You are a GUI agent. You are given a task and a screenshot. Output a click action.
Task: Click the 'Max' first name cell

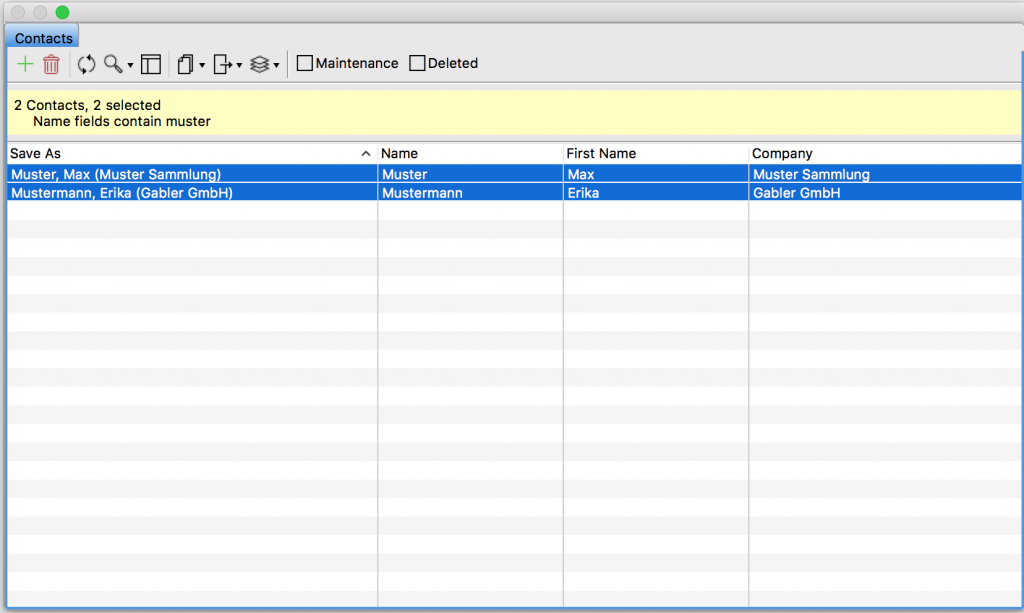coord(656,174)
